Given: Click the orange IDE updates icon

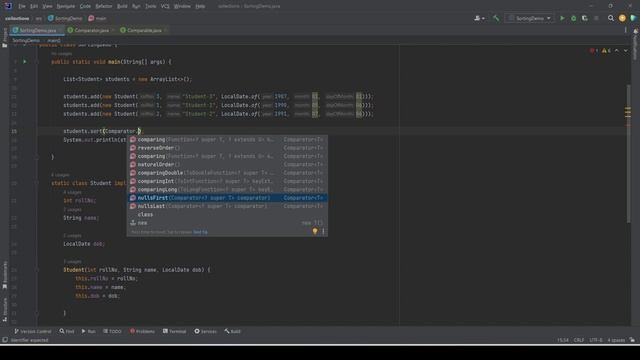Looking at the screenshot, I should pyautogui.click(x=622, y=18).
